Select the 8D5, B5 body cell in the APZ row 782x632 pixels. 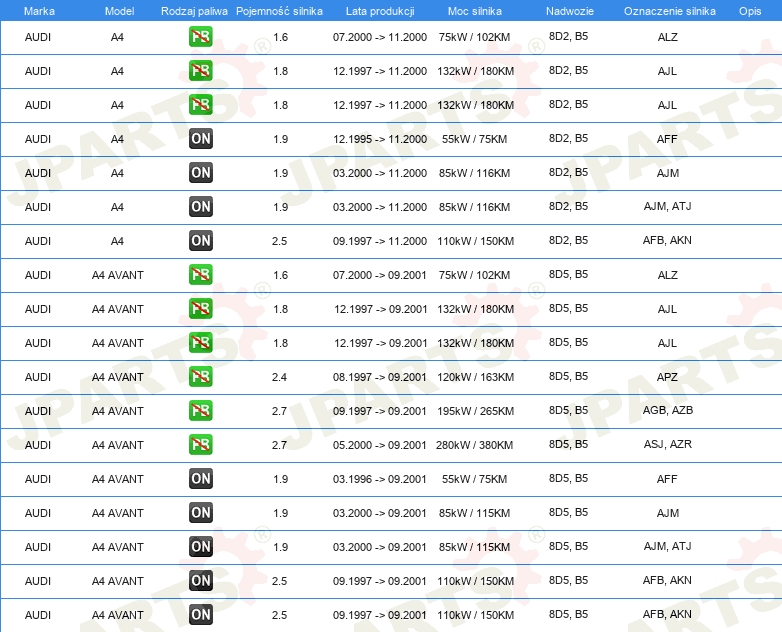[568, 376]
